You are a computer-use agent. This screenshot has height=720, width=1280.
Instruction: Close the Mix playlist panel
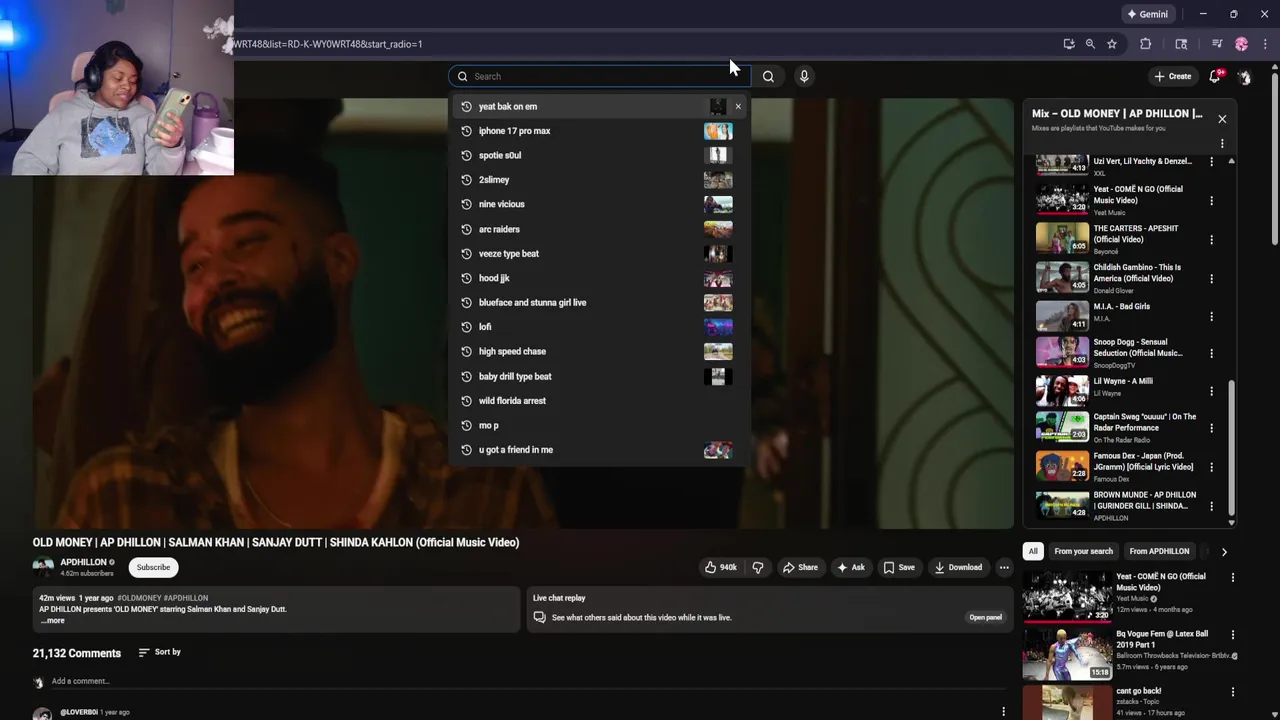click(x=1221, y=119)
